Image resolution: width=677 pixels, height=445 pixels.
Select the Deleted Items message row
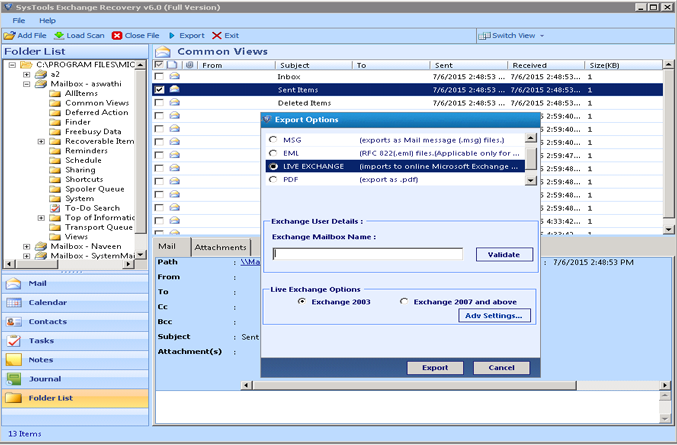(x=408, y=103)
